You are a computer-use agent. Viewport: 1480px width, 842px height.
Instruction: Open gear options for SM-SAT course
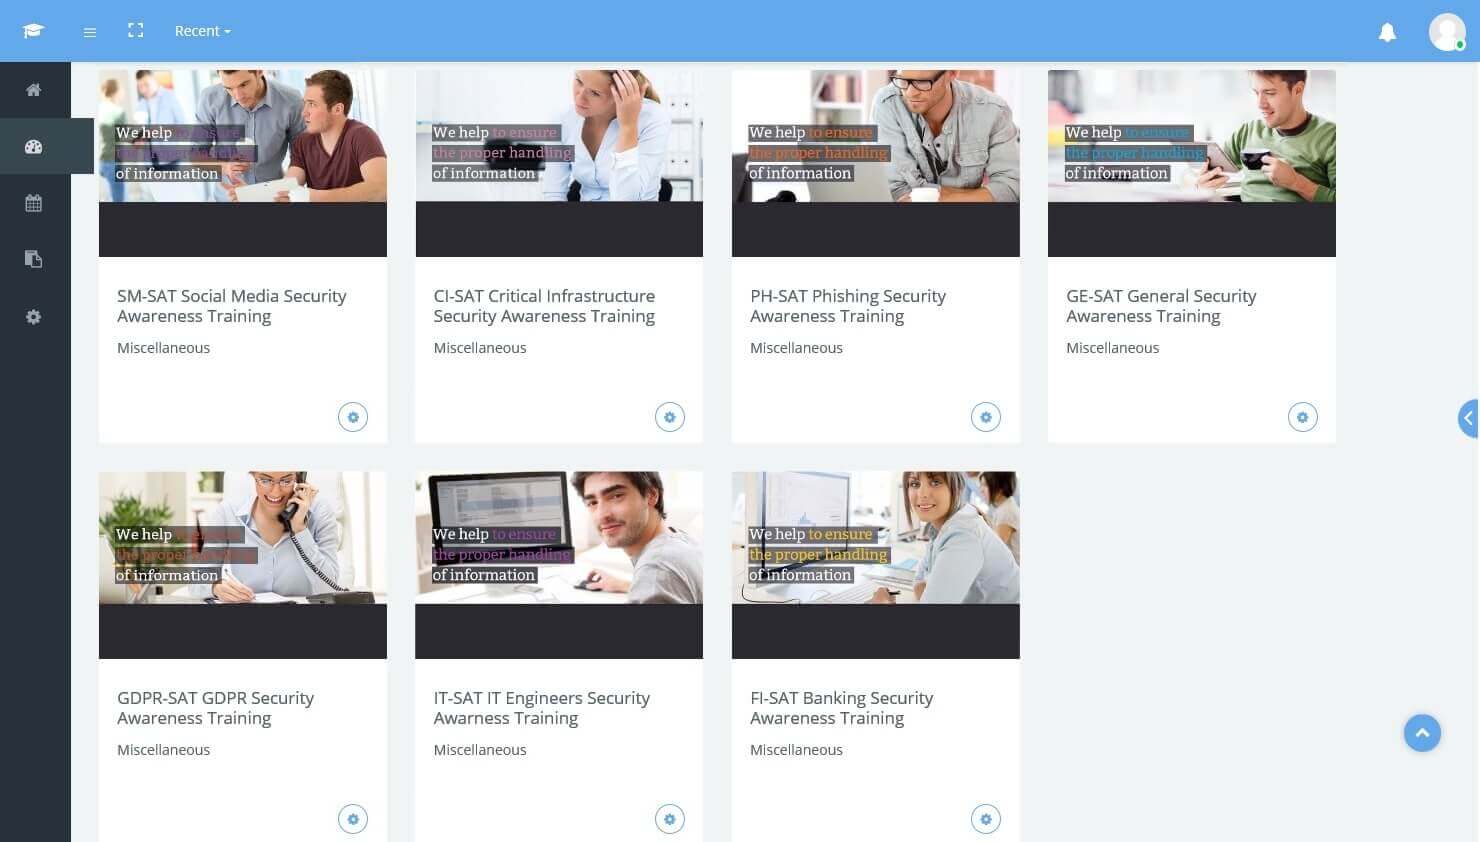(353, 417)
